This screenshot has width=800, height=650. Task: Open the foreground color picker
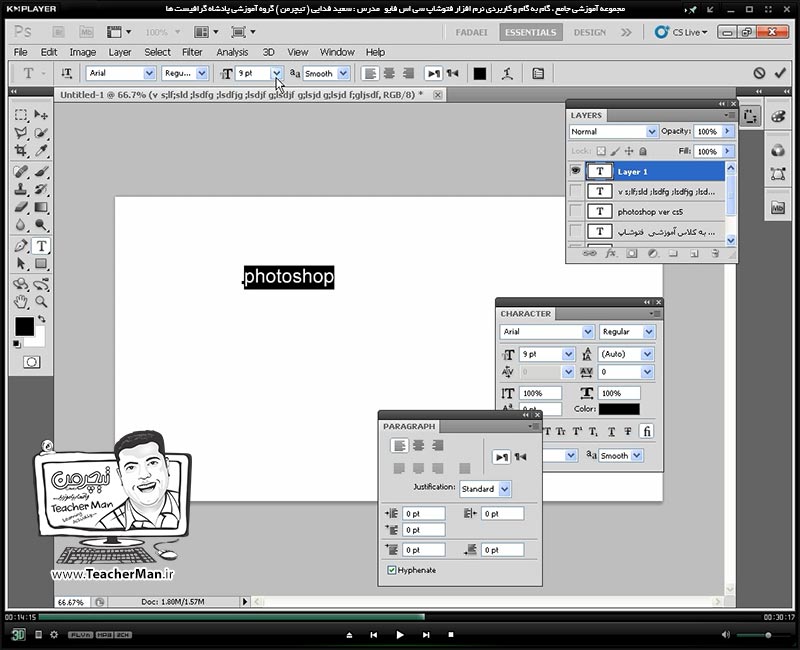click(x=24, y=327)
